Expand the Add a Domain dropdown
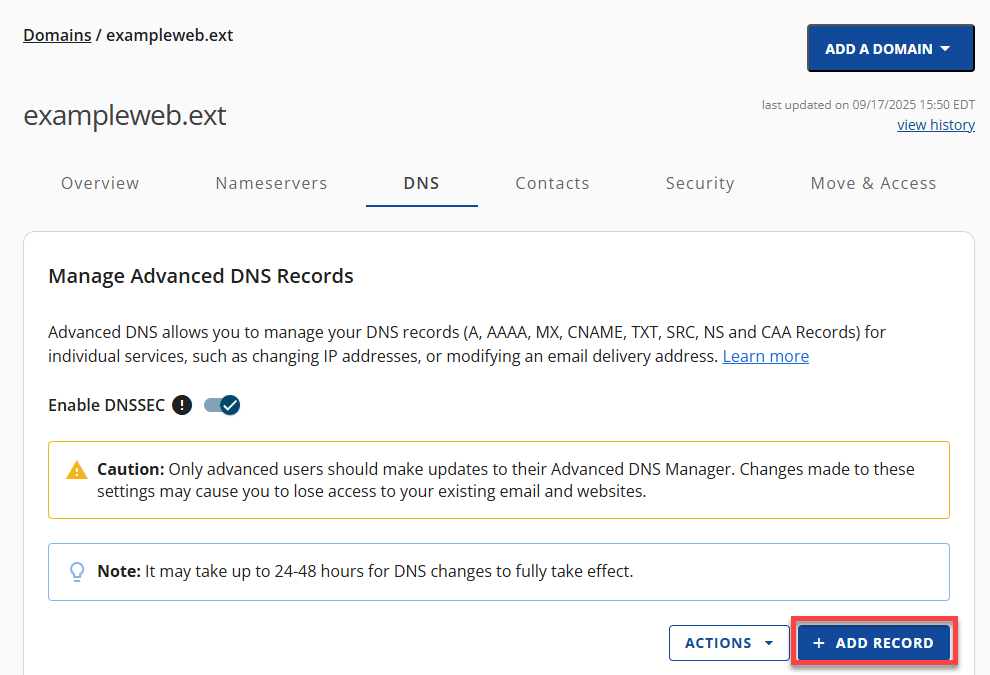990x675 pixels. tap(890, 47)
